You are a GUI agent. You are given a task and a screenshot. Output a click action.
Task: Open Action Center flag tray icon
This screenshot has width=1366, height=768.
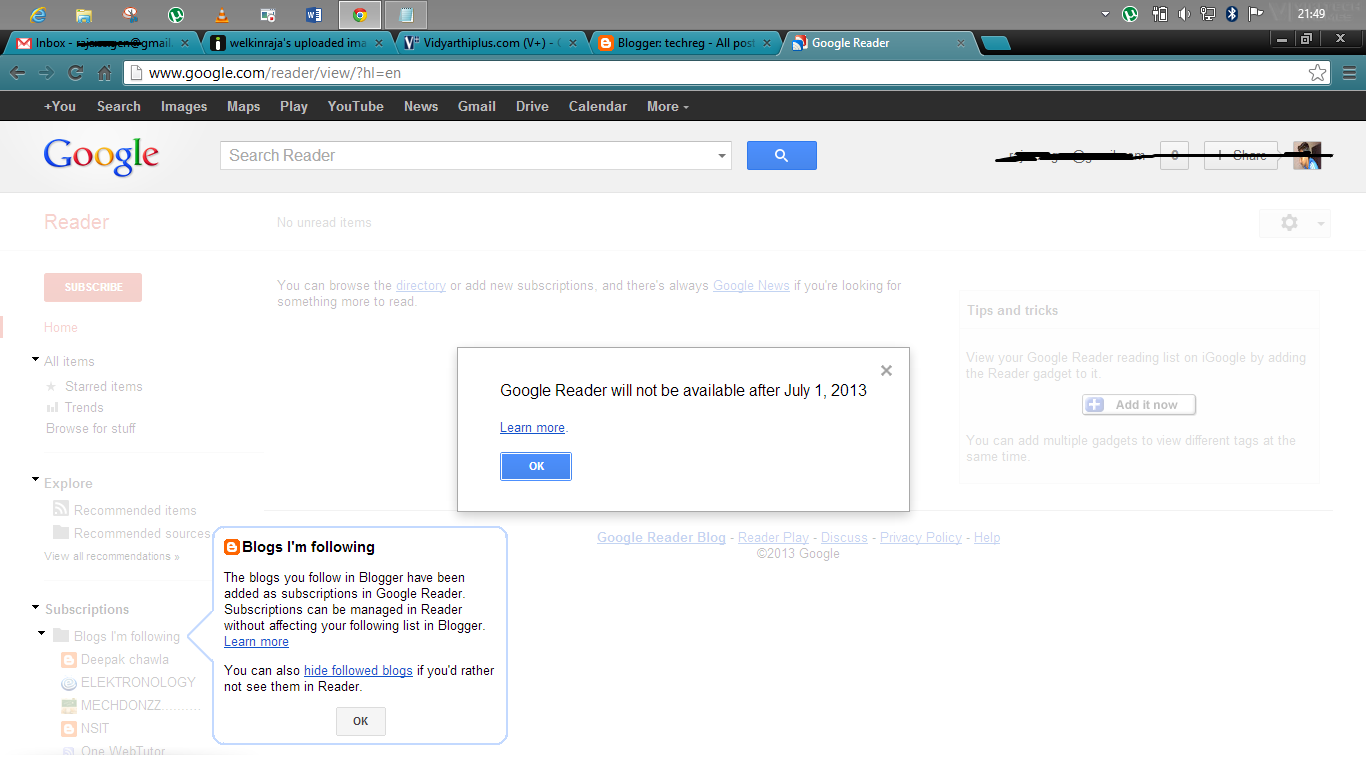click(x=1256, y=14)
